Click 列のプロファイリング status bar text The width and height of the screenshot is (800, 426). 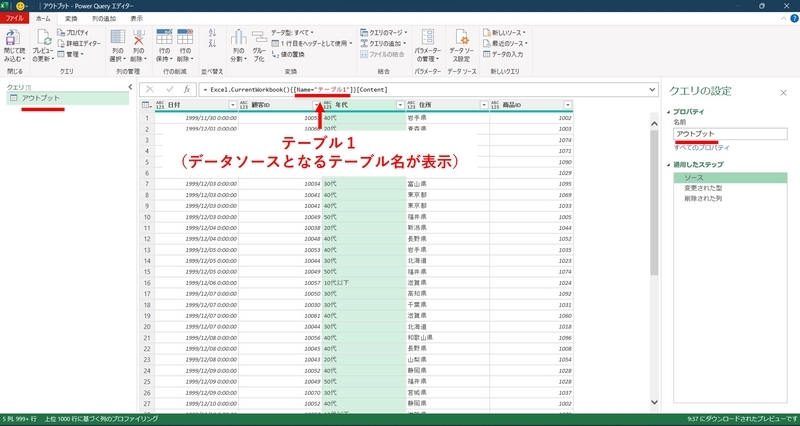tap(101, 419)
